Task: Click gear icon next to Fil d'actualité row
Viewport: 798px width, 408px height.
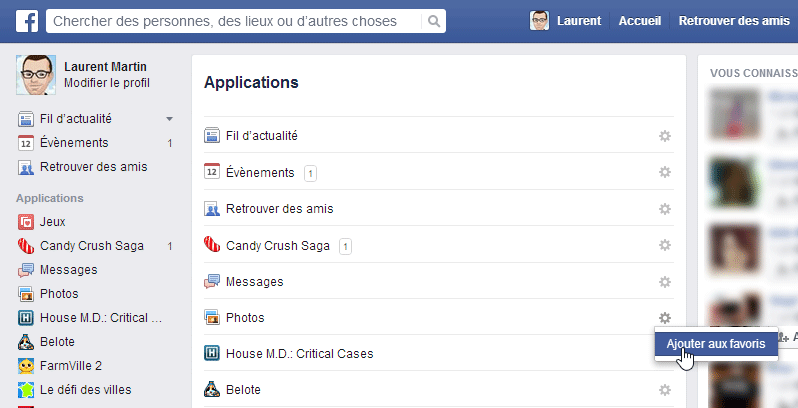Action: pos(665,136)
